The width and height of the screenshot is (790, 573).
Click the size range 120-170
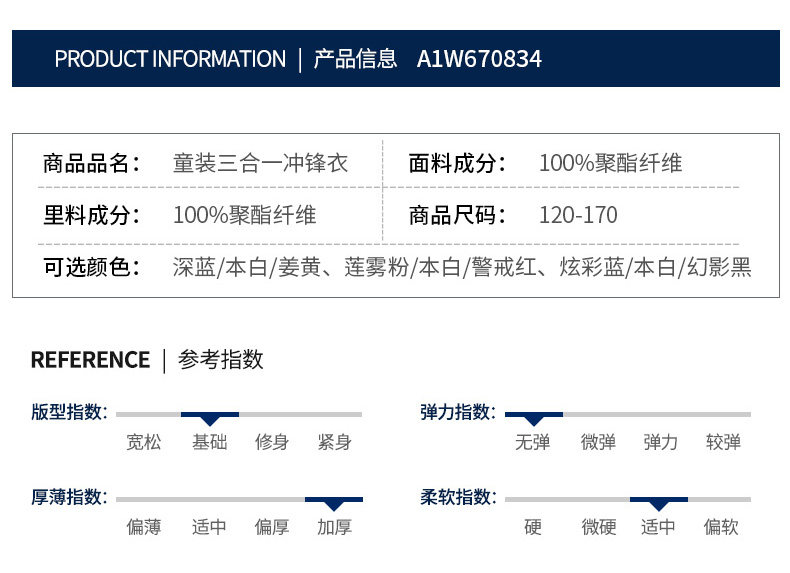578,215
